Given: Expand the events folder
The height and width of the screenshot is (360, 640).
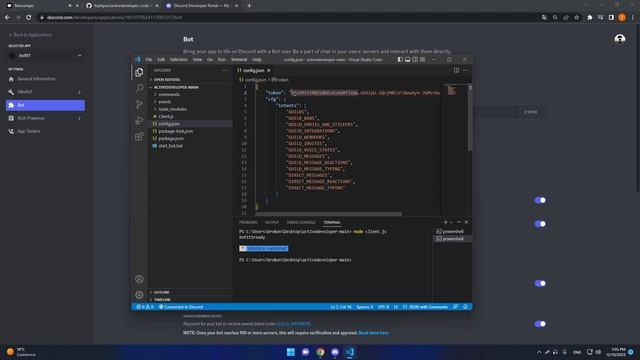Looking at the screenshot, I should pyautogui.click(x=164, y=102).
